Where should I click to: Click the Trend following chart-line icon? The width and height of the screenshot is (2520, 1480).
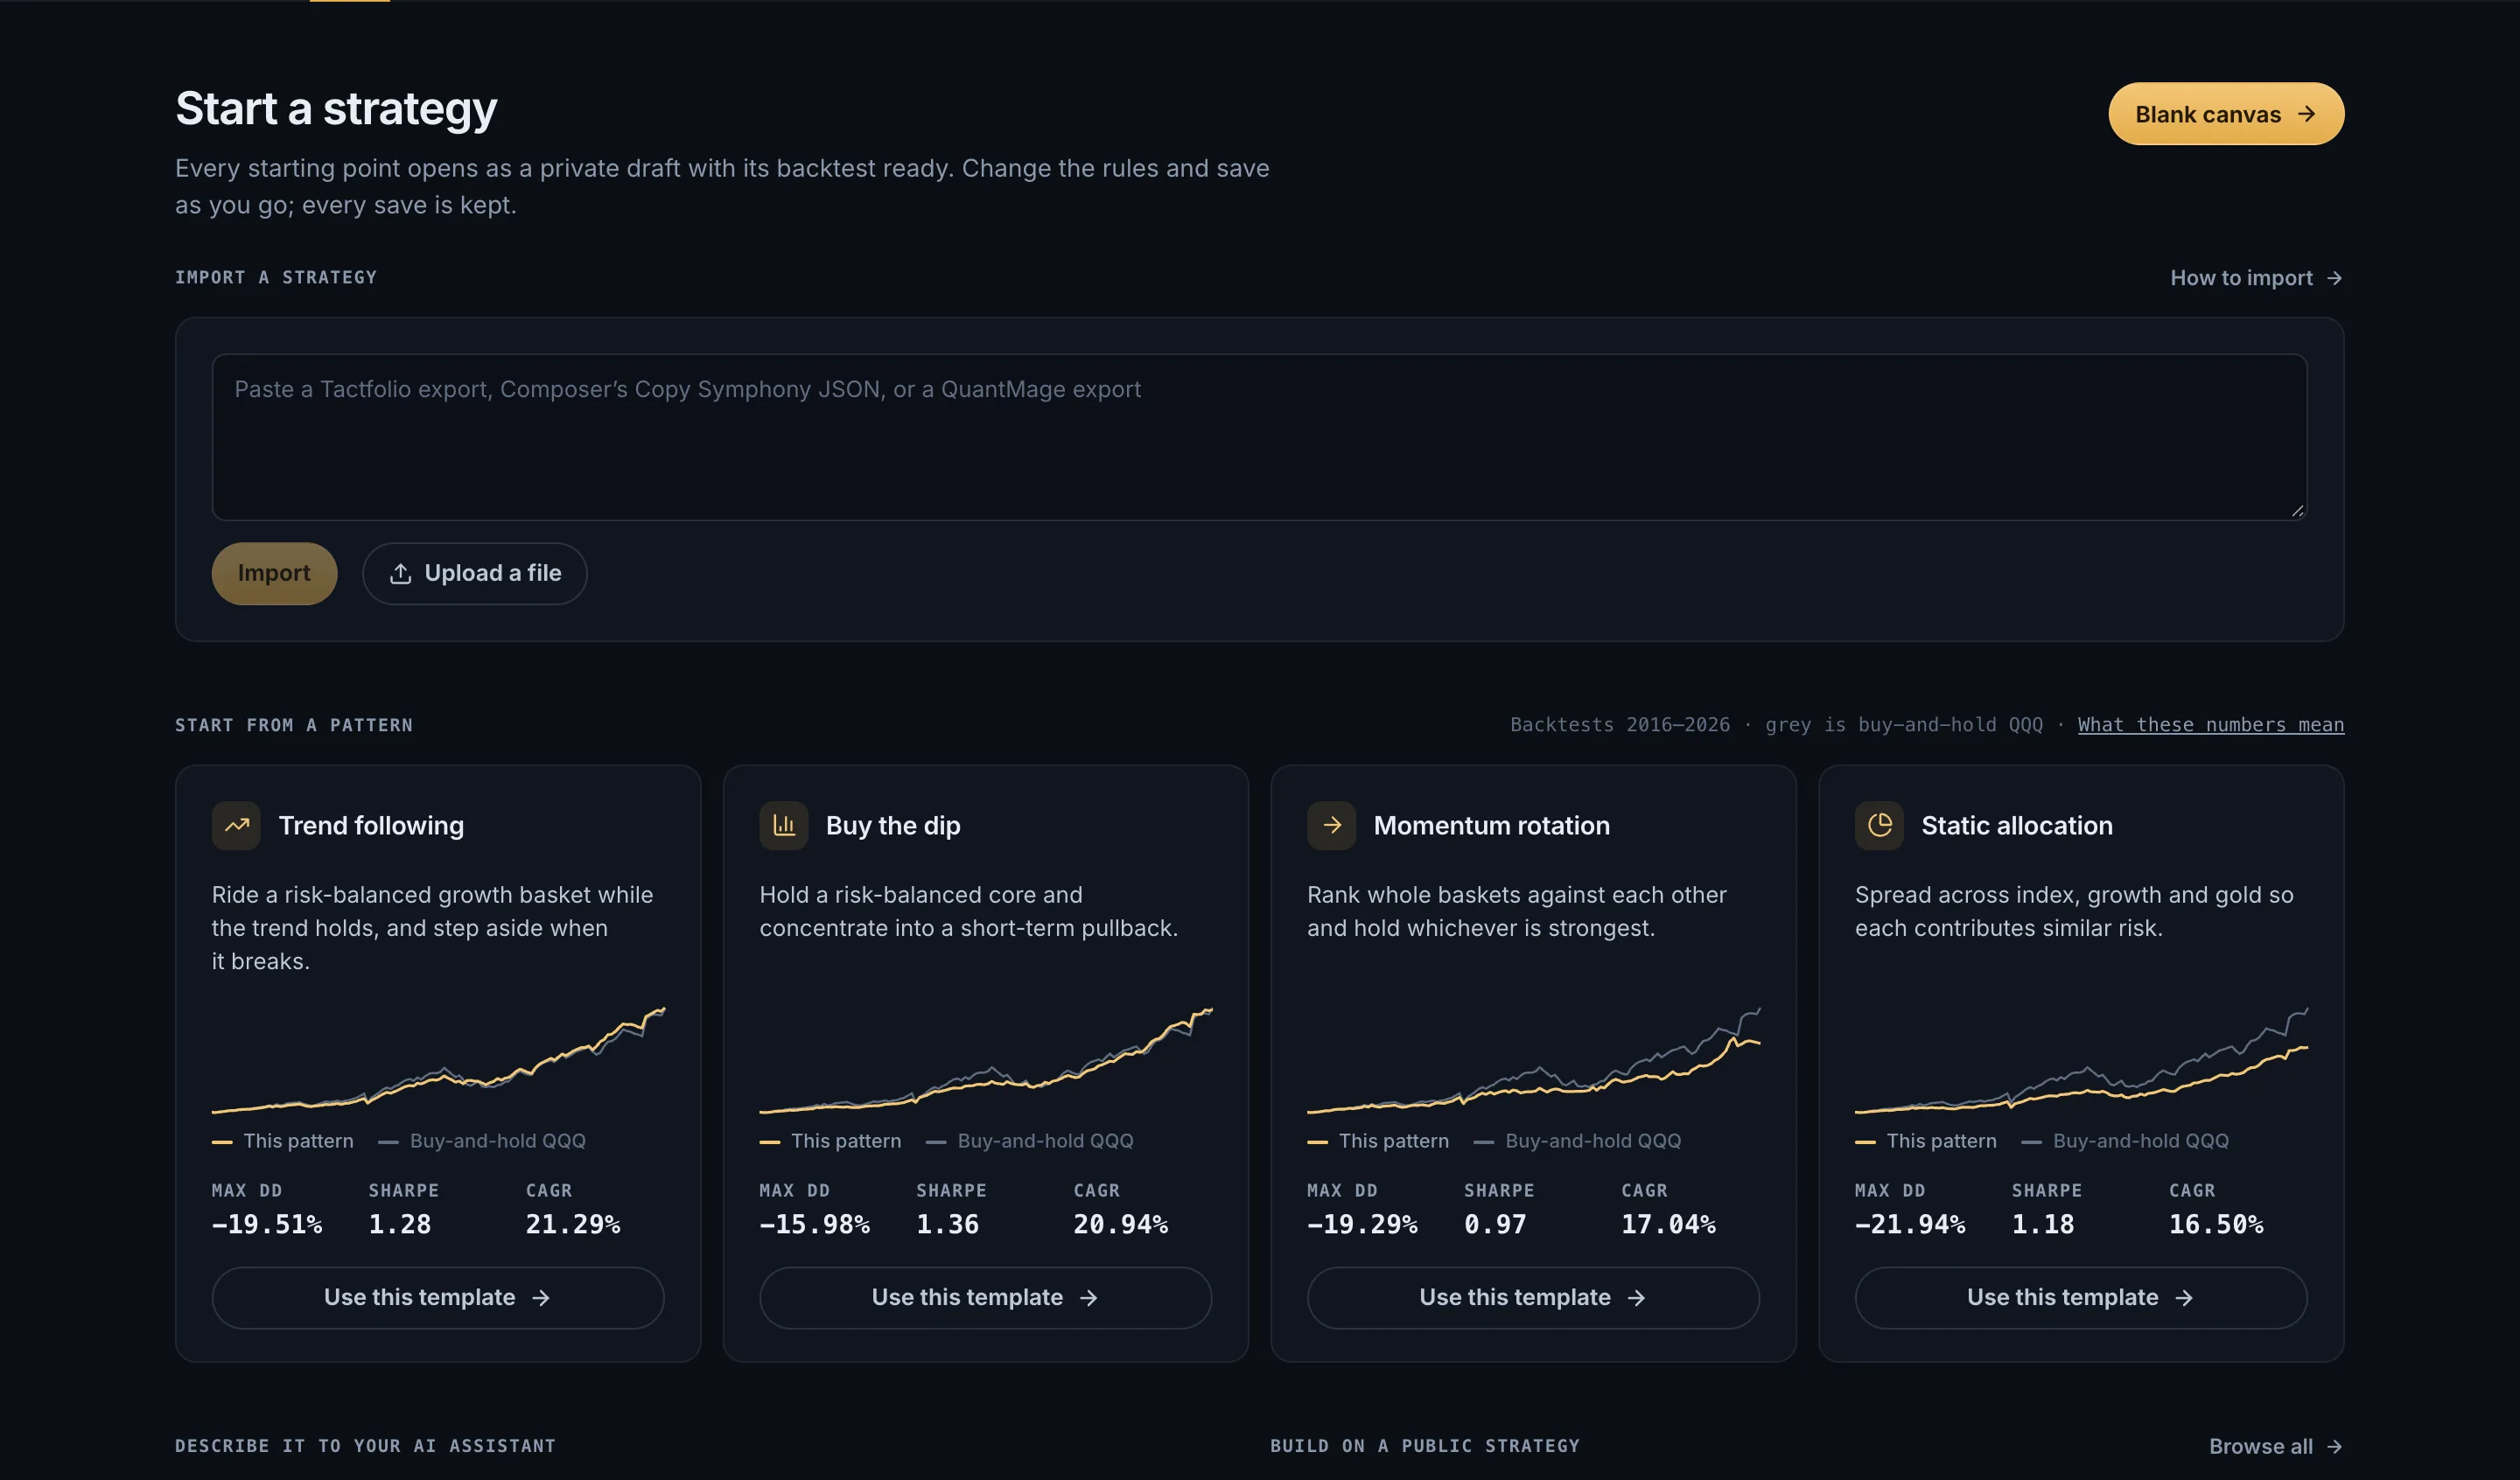[x=236, y=826]
